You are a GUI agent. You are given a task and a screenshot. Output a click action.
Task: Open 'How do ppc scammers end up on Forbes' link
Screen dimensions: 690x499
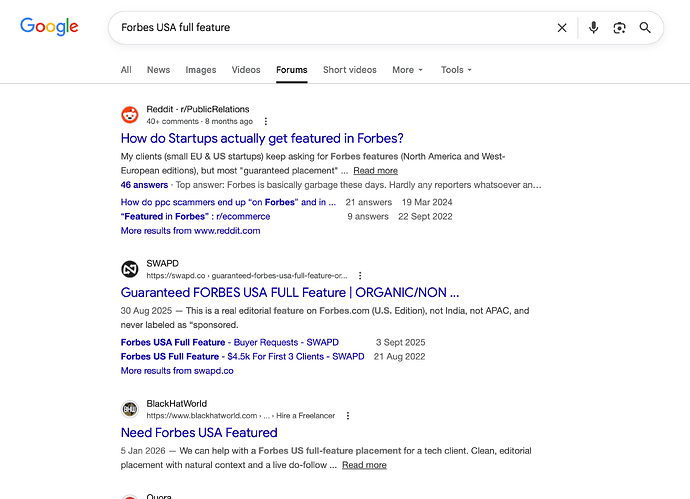coord(228,202)
